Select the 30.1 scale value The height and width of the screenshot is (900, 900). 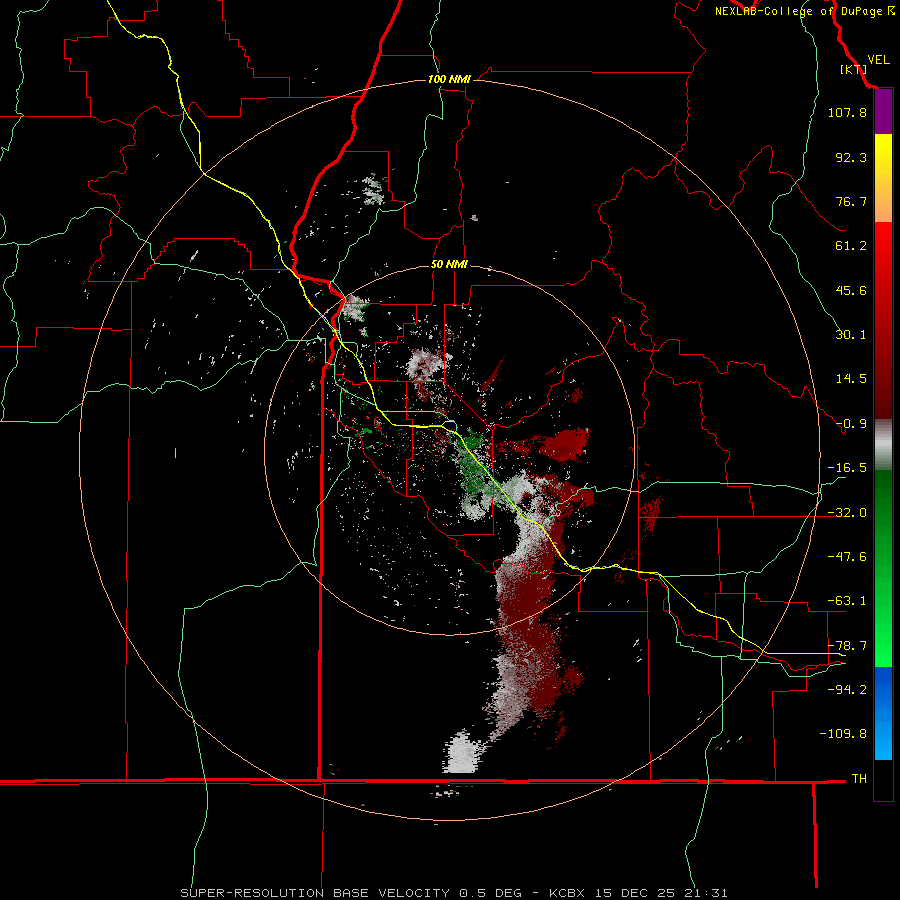click(x=851, y=335)
